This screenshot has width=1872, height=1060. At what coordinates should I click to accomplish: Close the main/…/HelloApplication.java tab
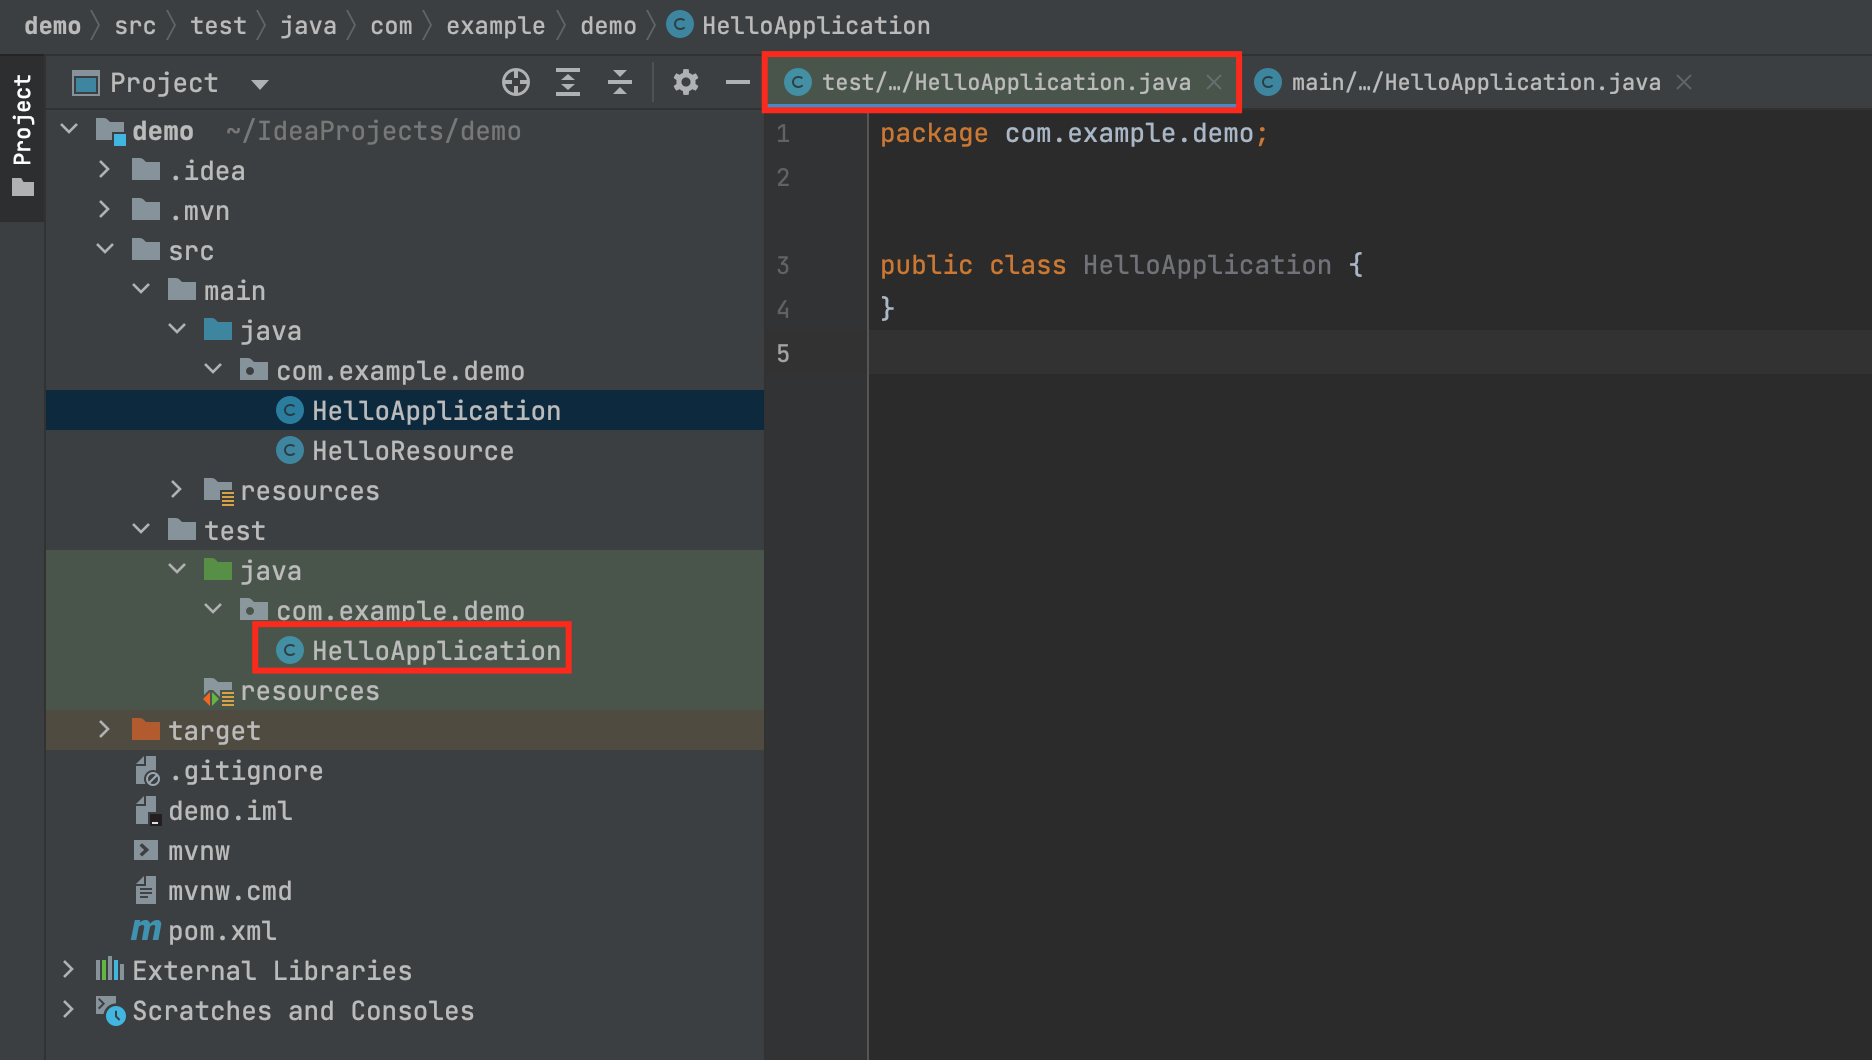1684,82
